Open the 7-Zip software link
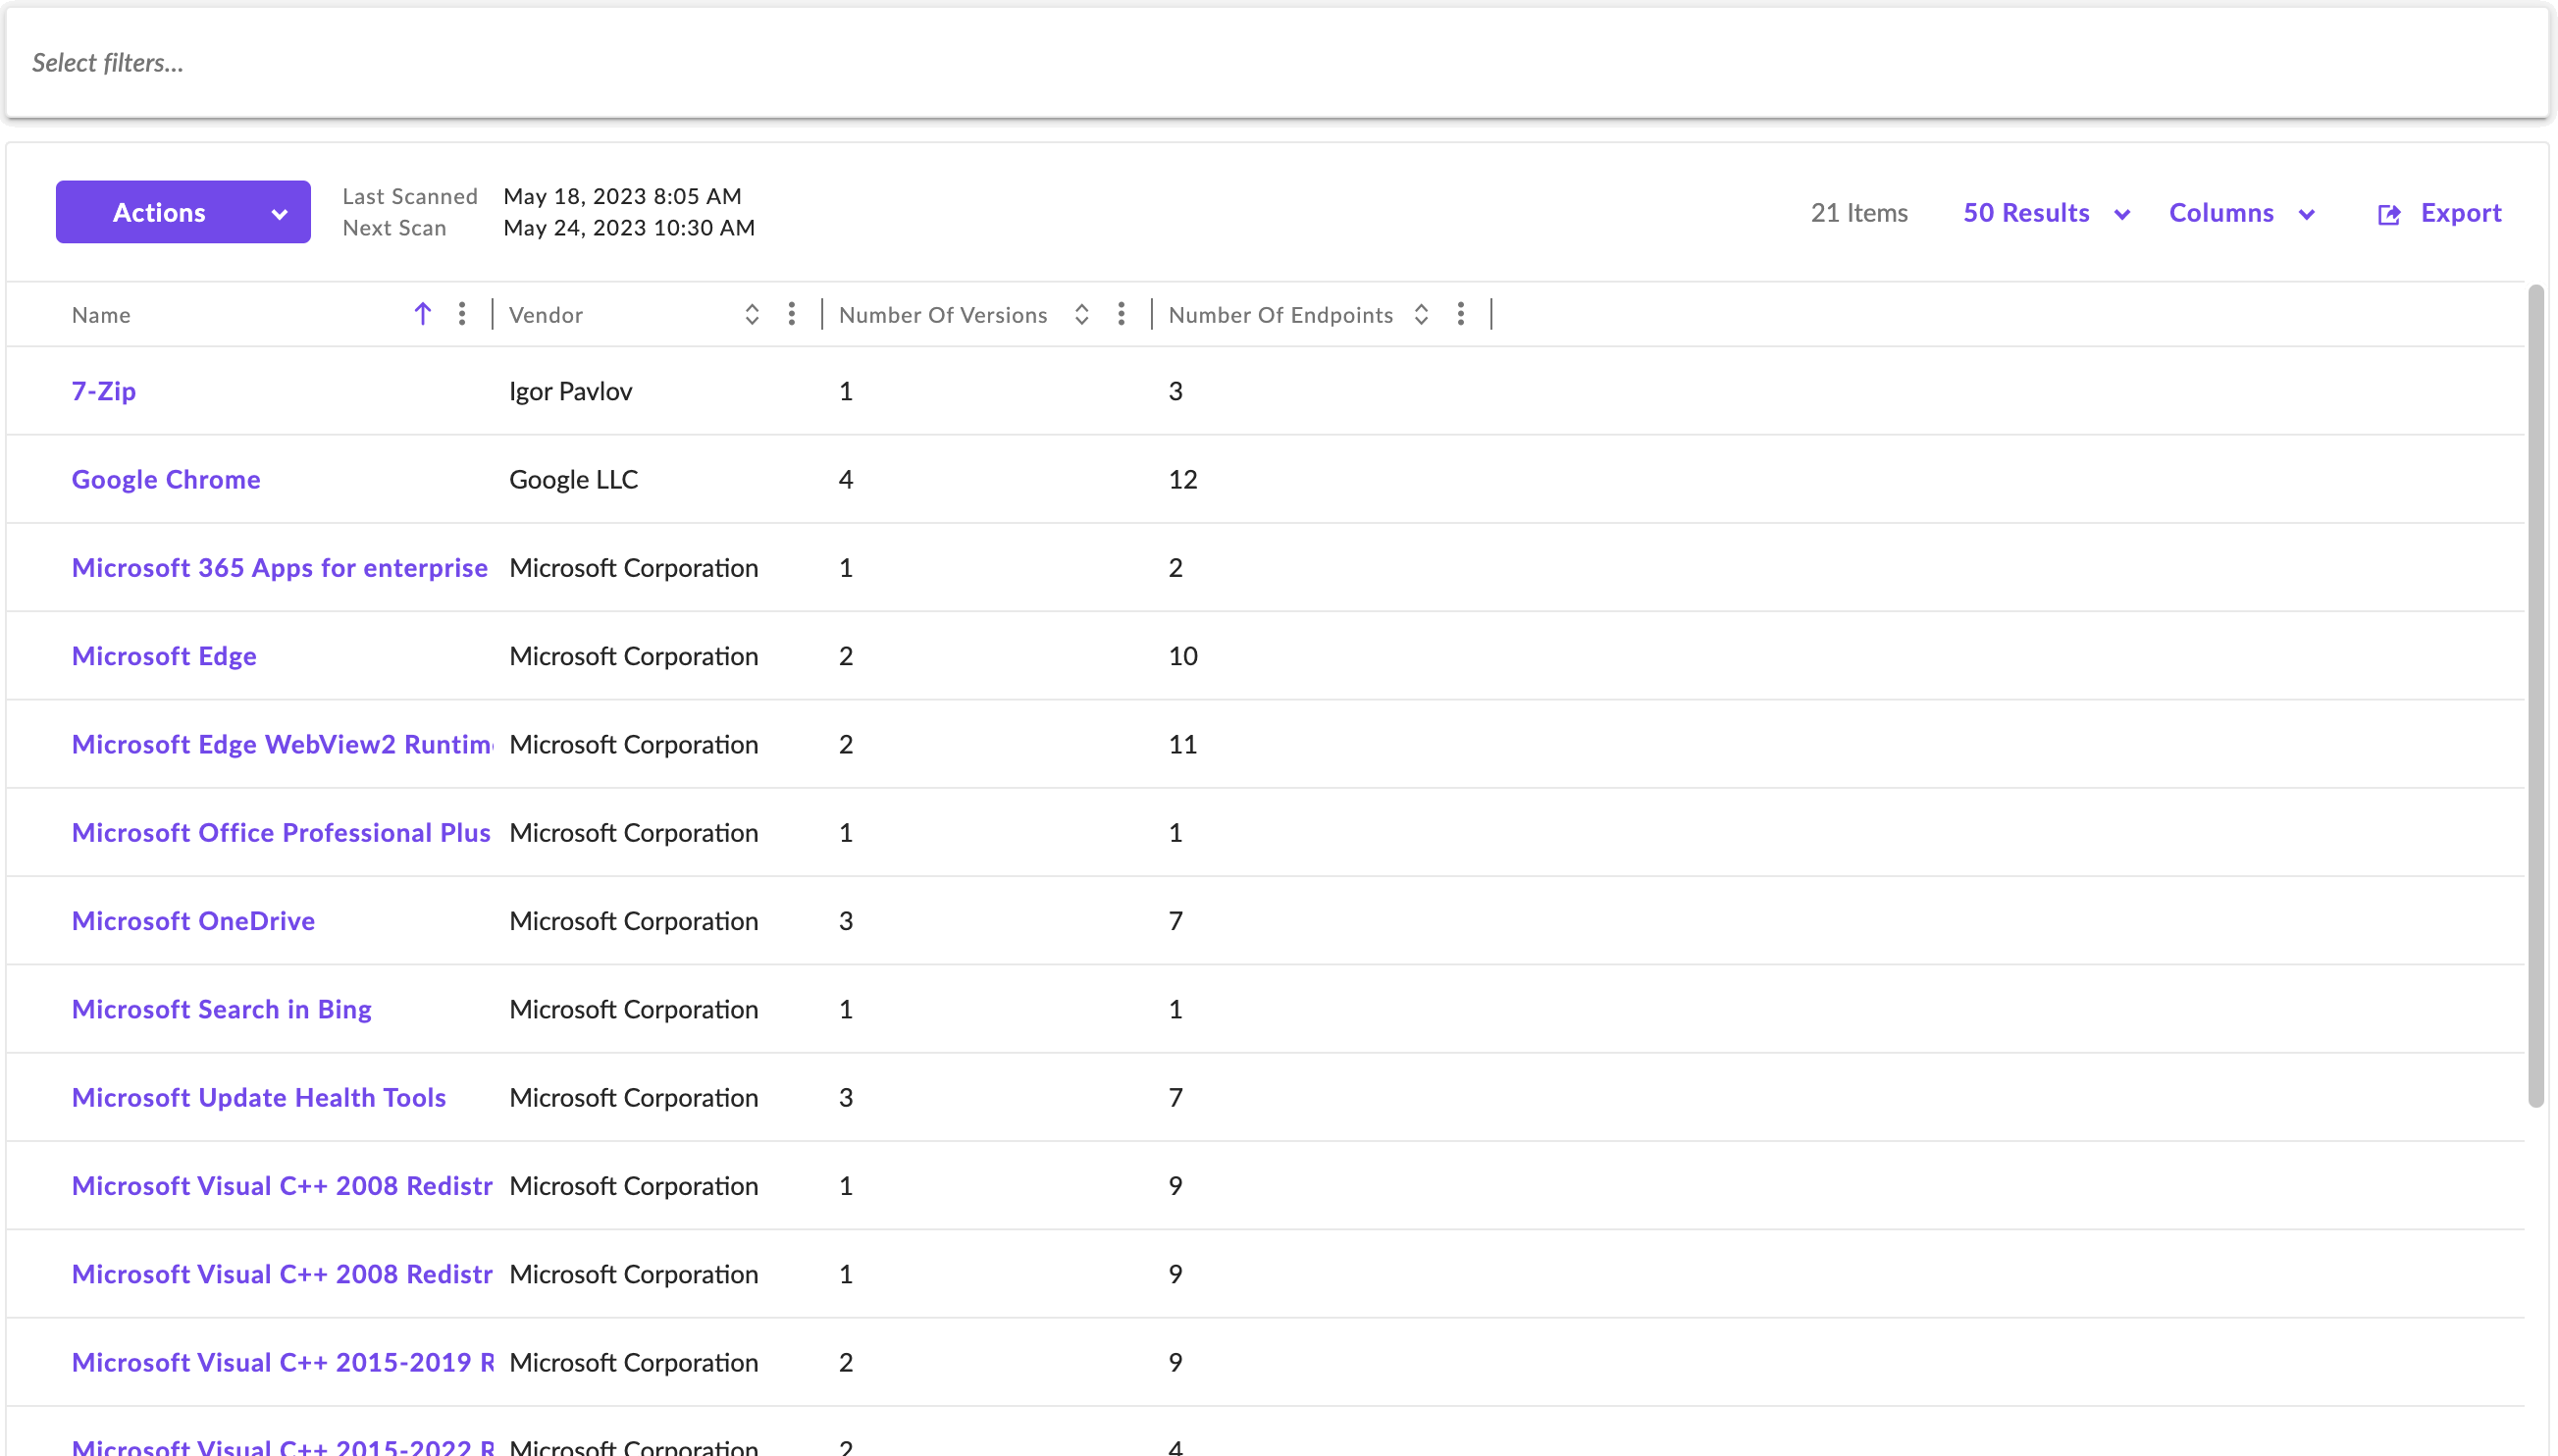The image size is (2558, 1456). (x=103, y=391)
